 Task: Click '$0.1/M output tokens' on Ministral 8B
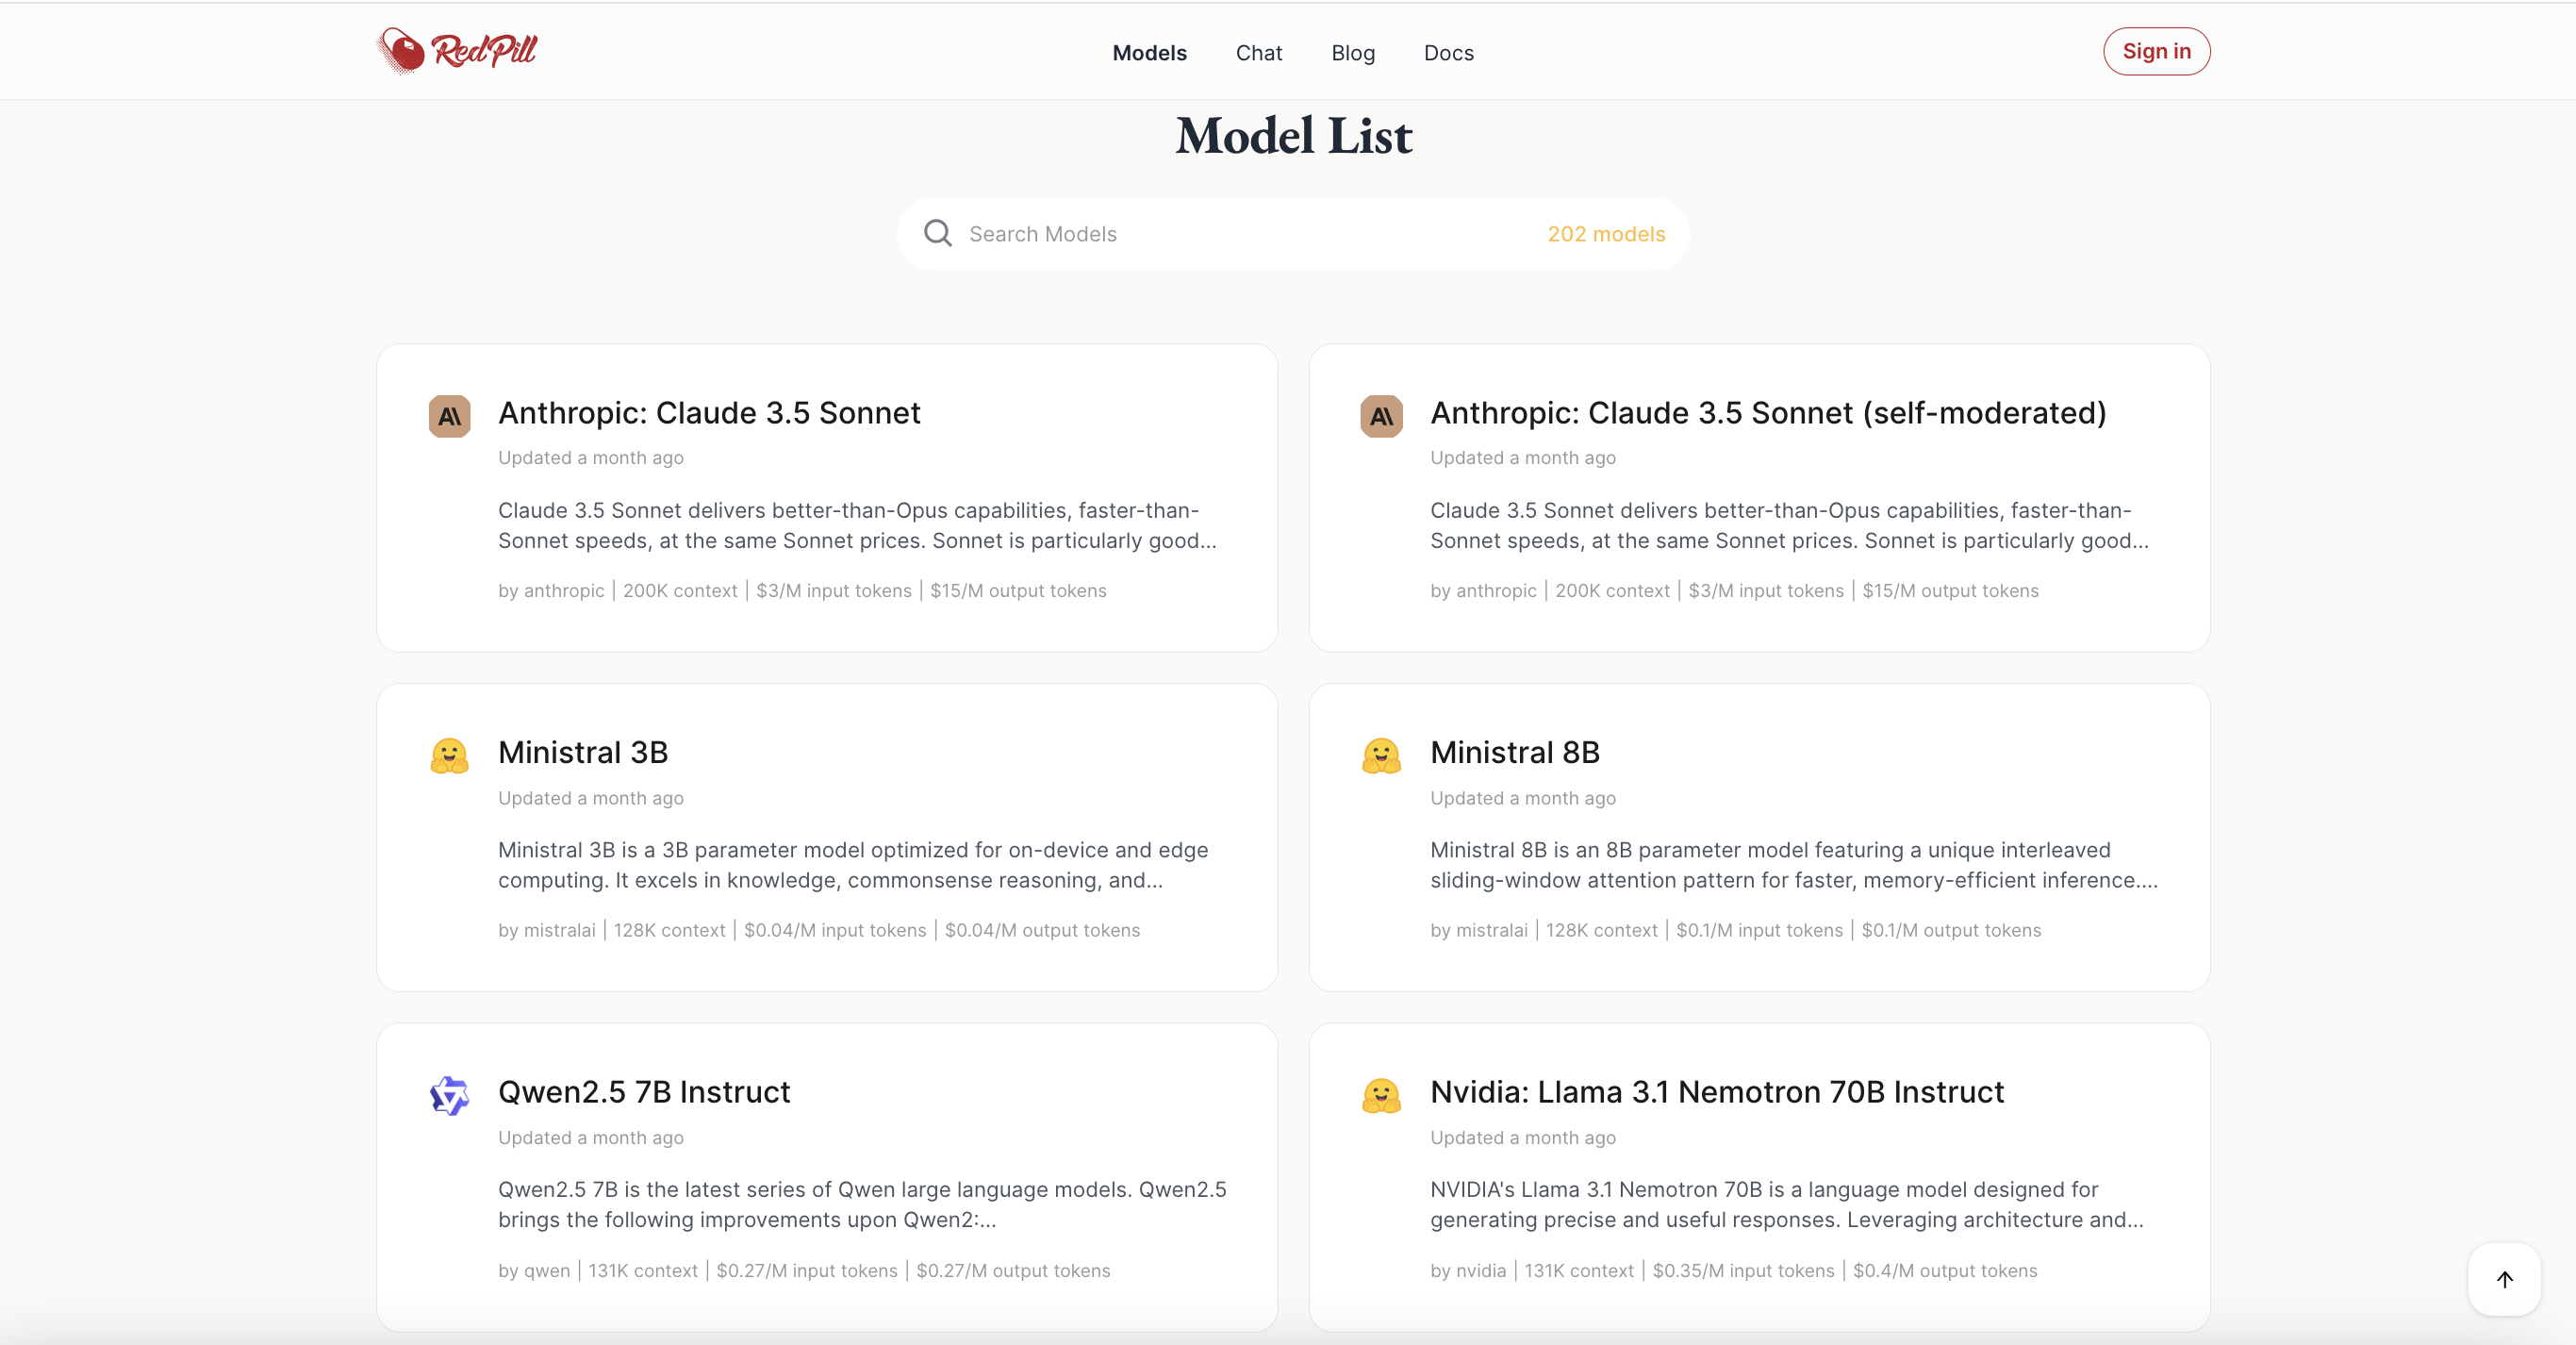1951,930
